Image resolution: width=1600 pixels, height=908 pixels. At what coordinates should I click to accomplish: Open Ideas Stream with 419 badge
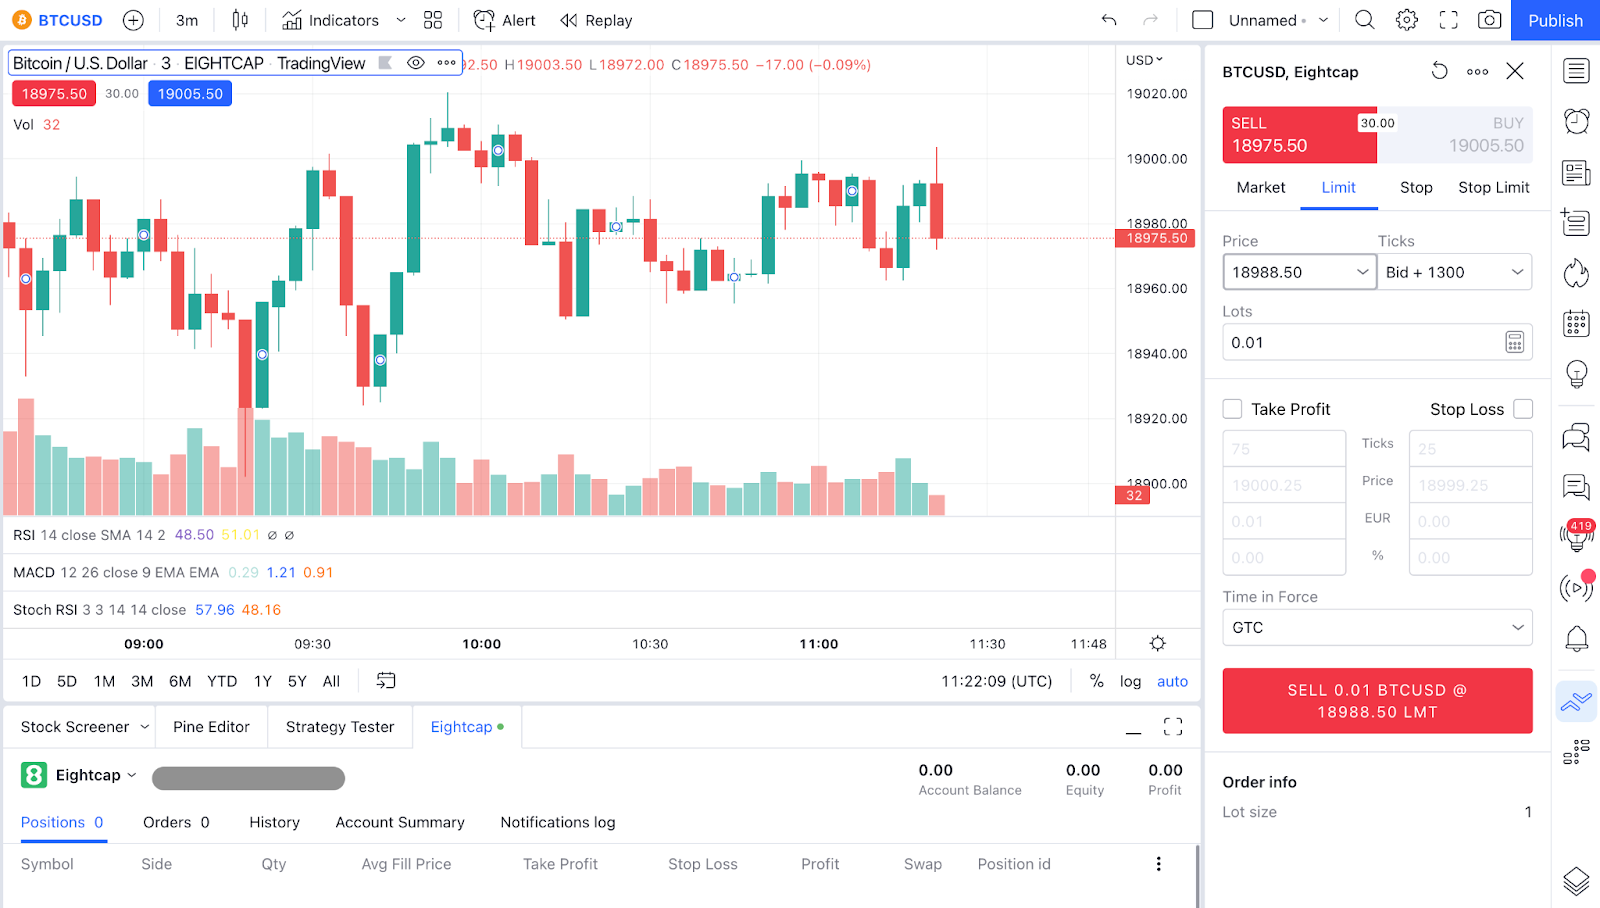[1576, 536]
